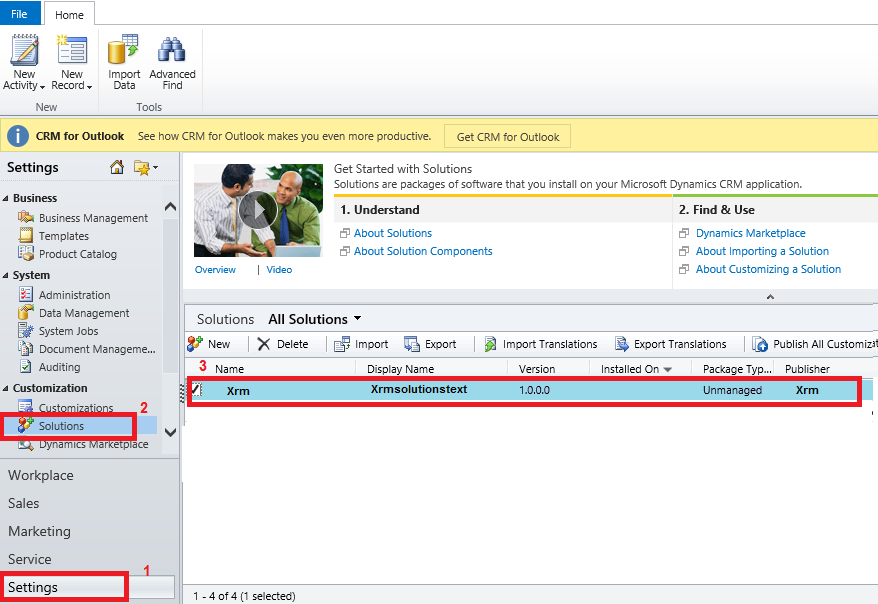The image size is (878, 604).
Task: Click the Document Management icon
Action: pos(26,348)
